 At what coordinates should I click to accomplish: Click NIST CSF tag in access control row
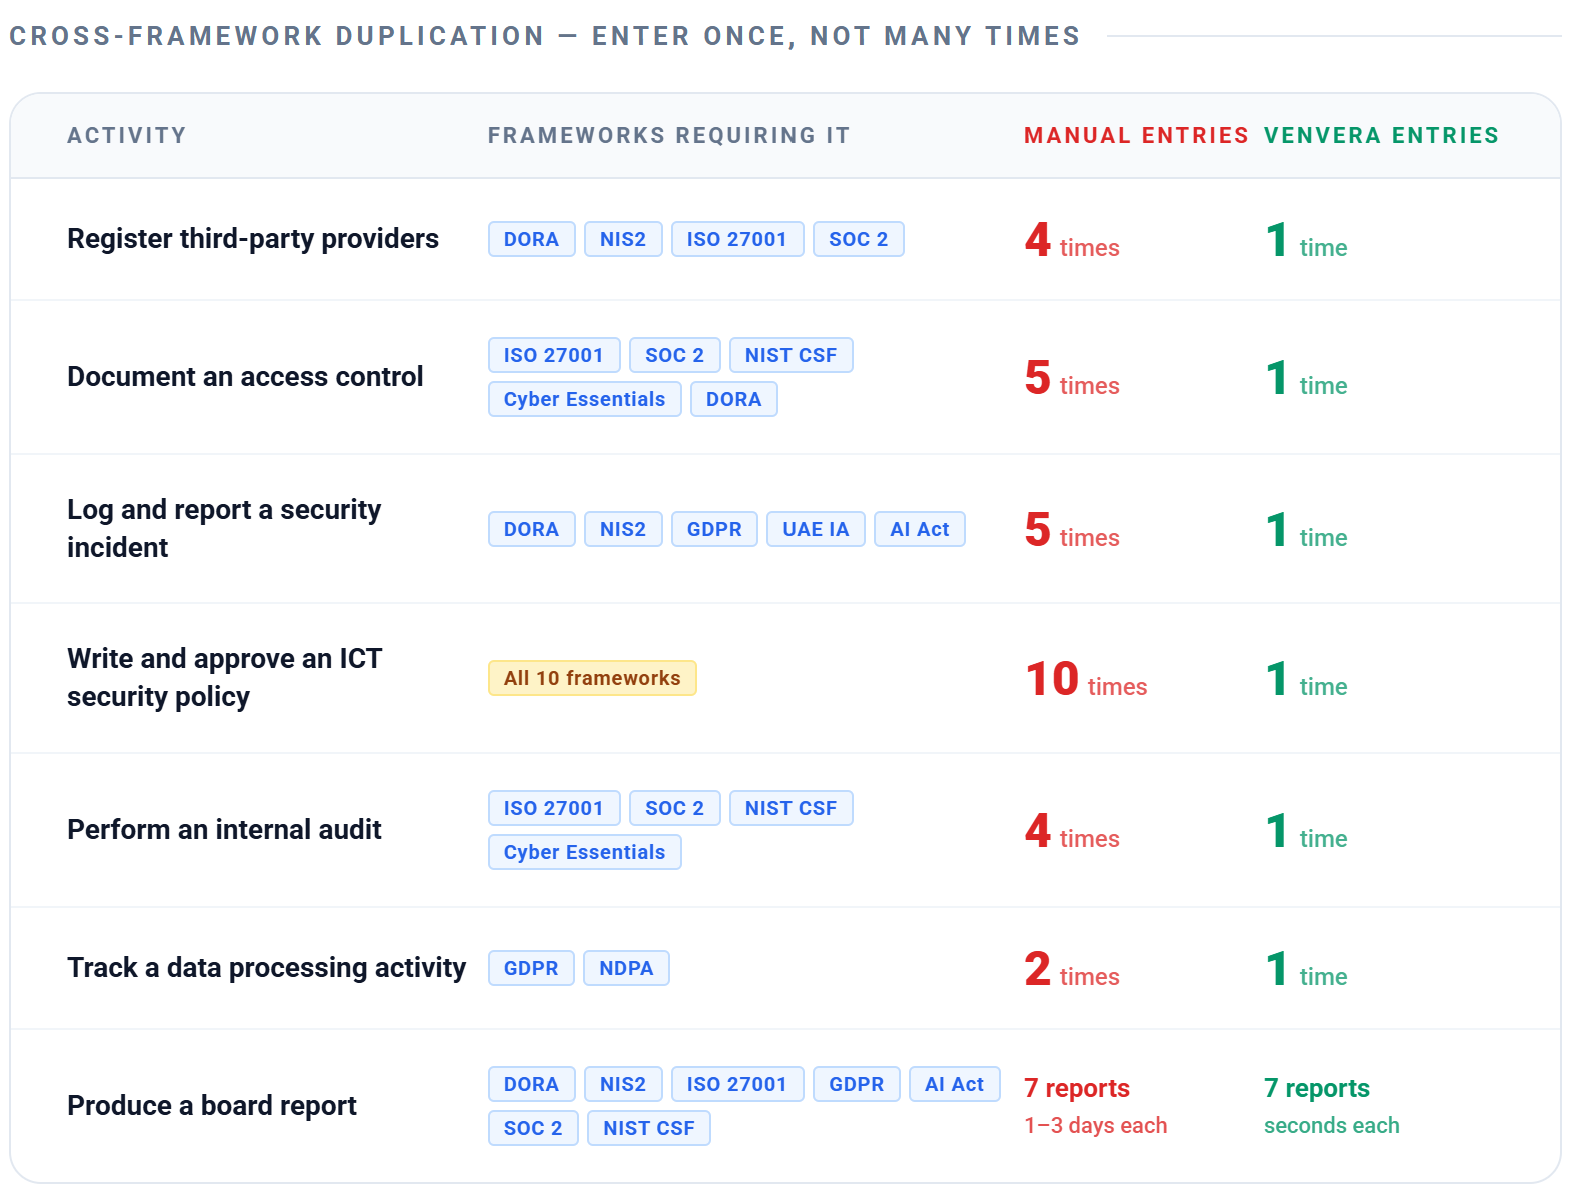pyautogui.click(x=790, y=355)
